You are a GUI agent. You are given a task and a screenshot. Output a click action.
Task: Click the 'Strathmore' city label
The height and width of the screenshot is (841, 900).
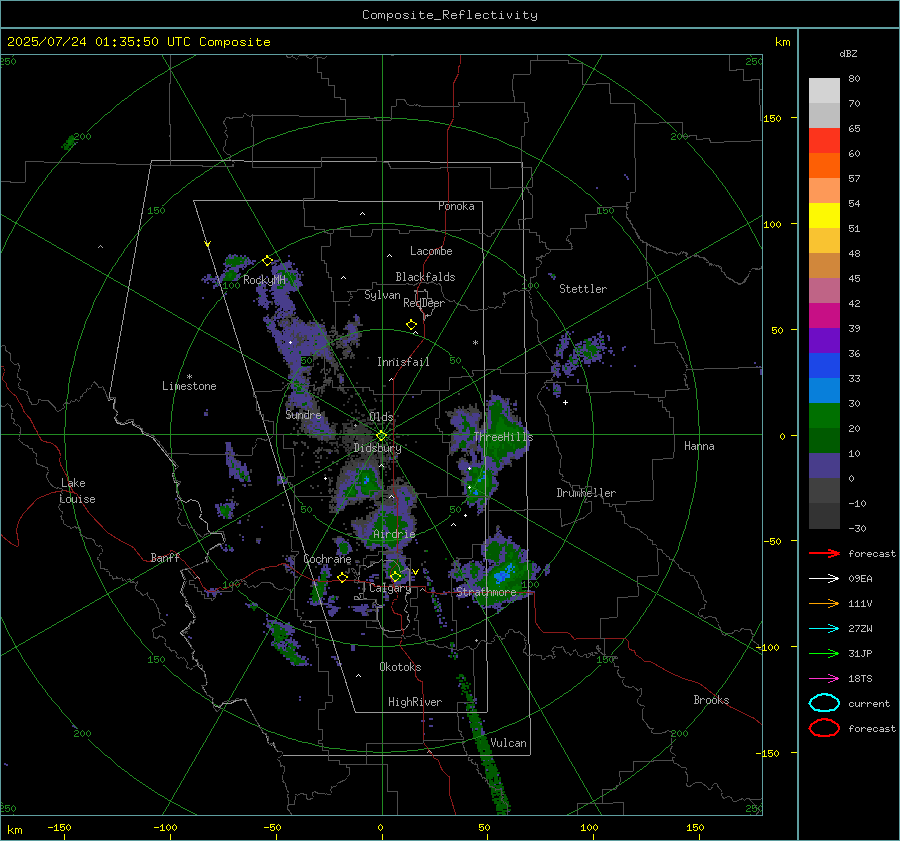pyautogui.click(x=486, y=592)
